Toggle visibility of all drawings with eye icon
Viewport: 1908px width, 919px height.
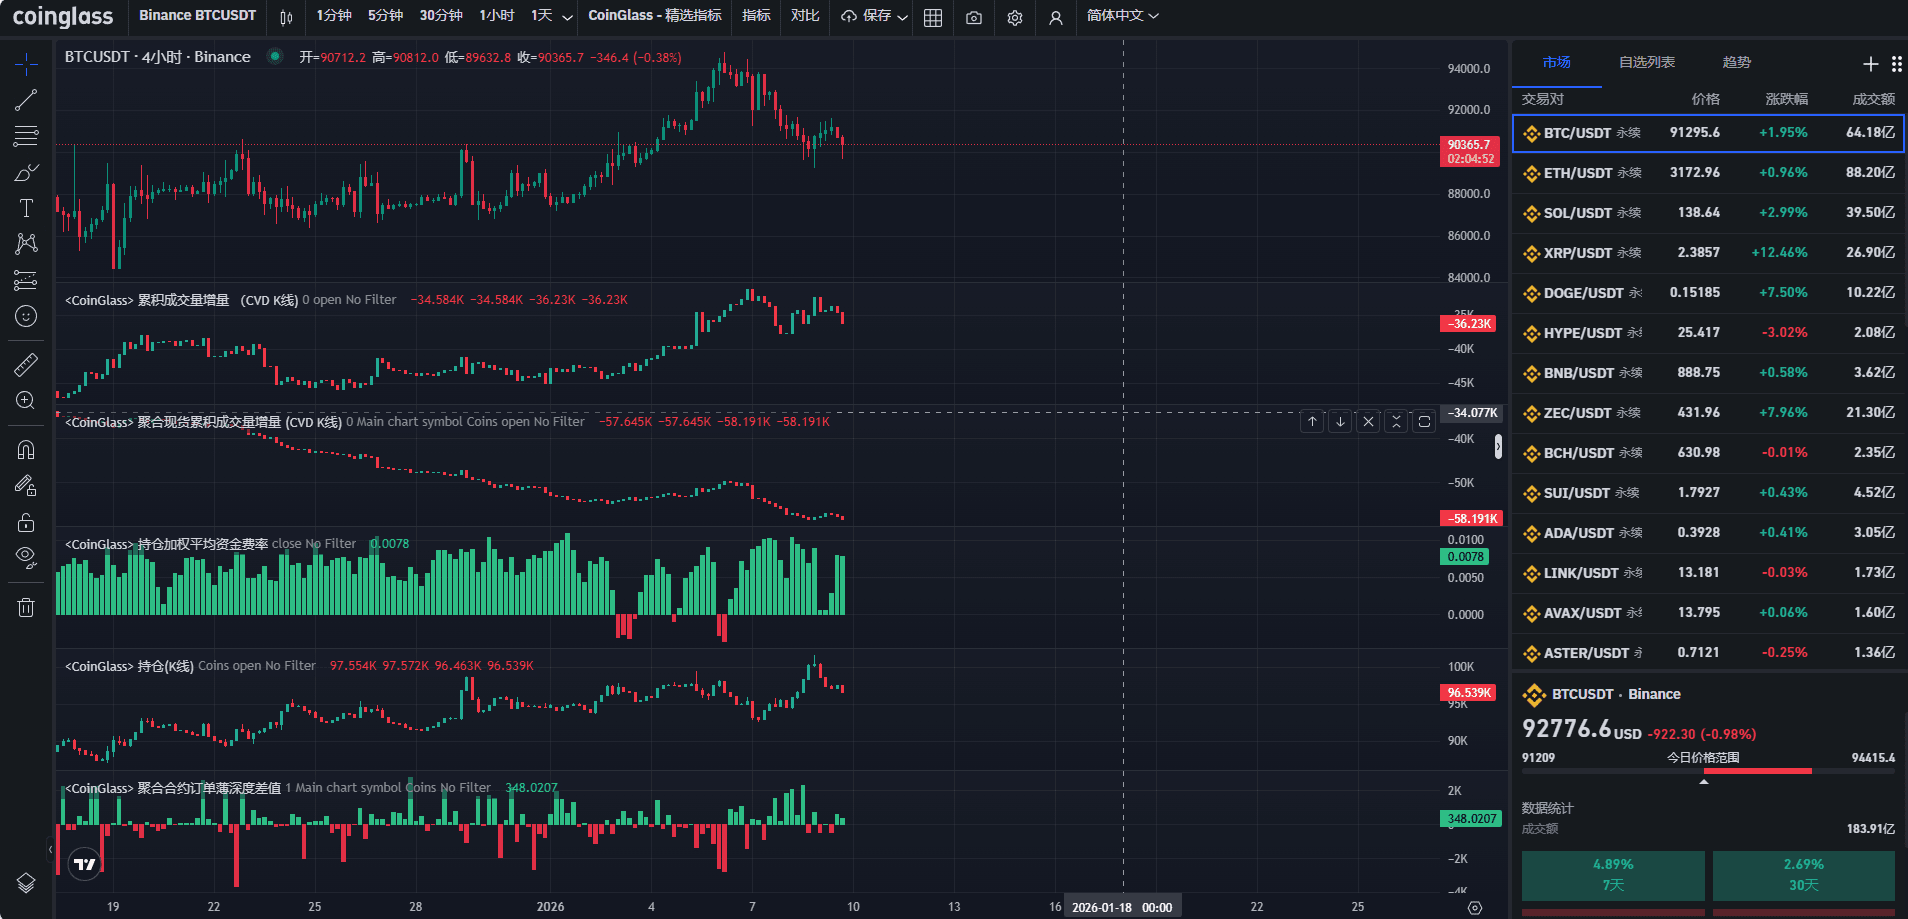click(26, 557)
